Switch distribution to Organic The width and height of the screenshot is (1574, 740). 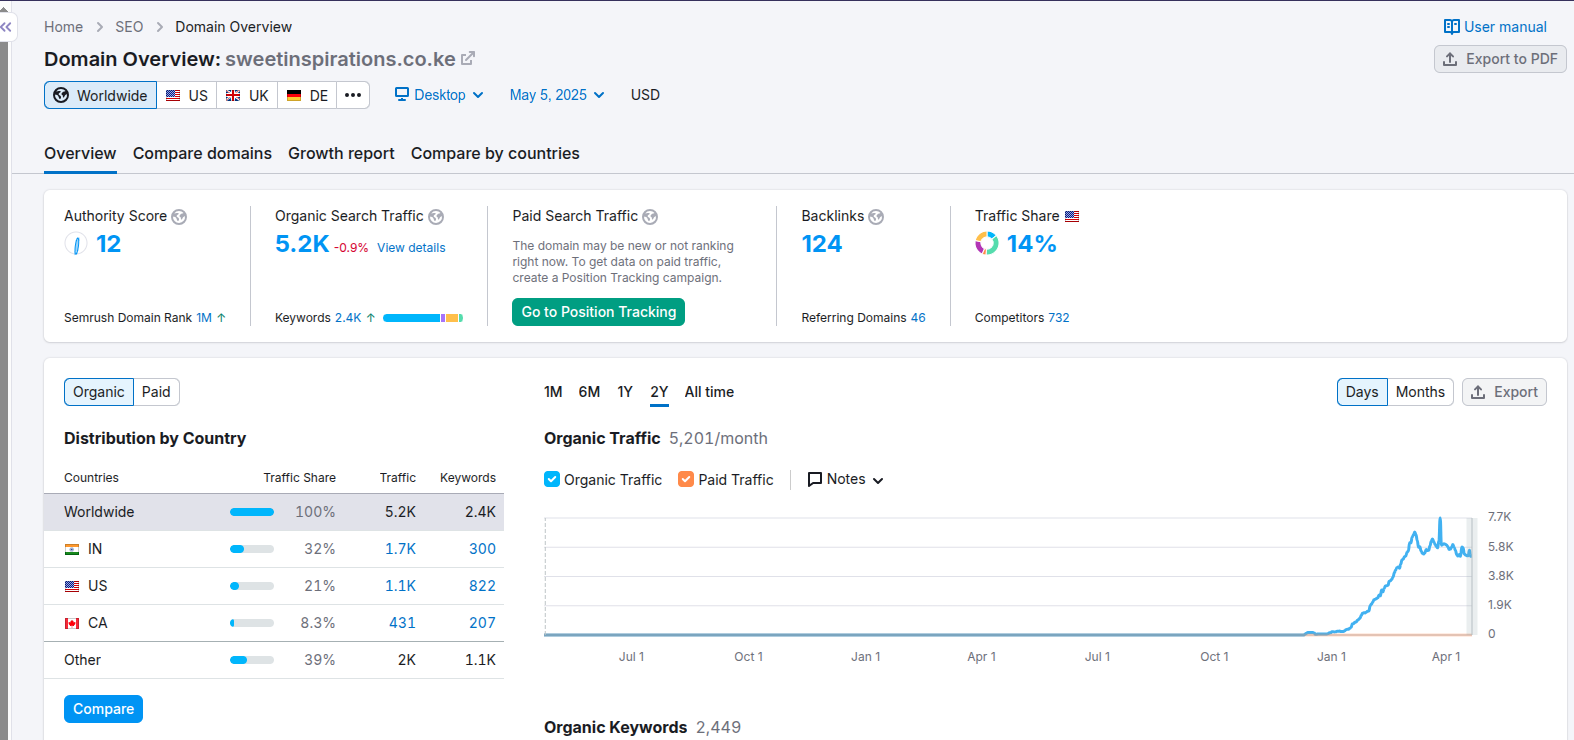click(x=99, y=392)
